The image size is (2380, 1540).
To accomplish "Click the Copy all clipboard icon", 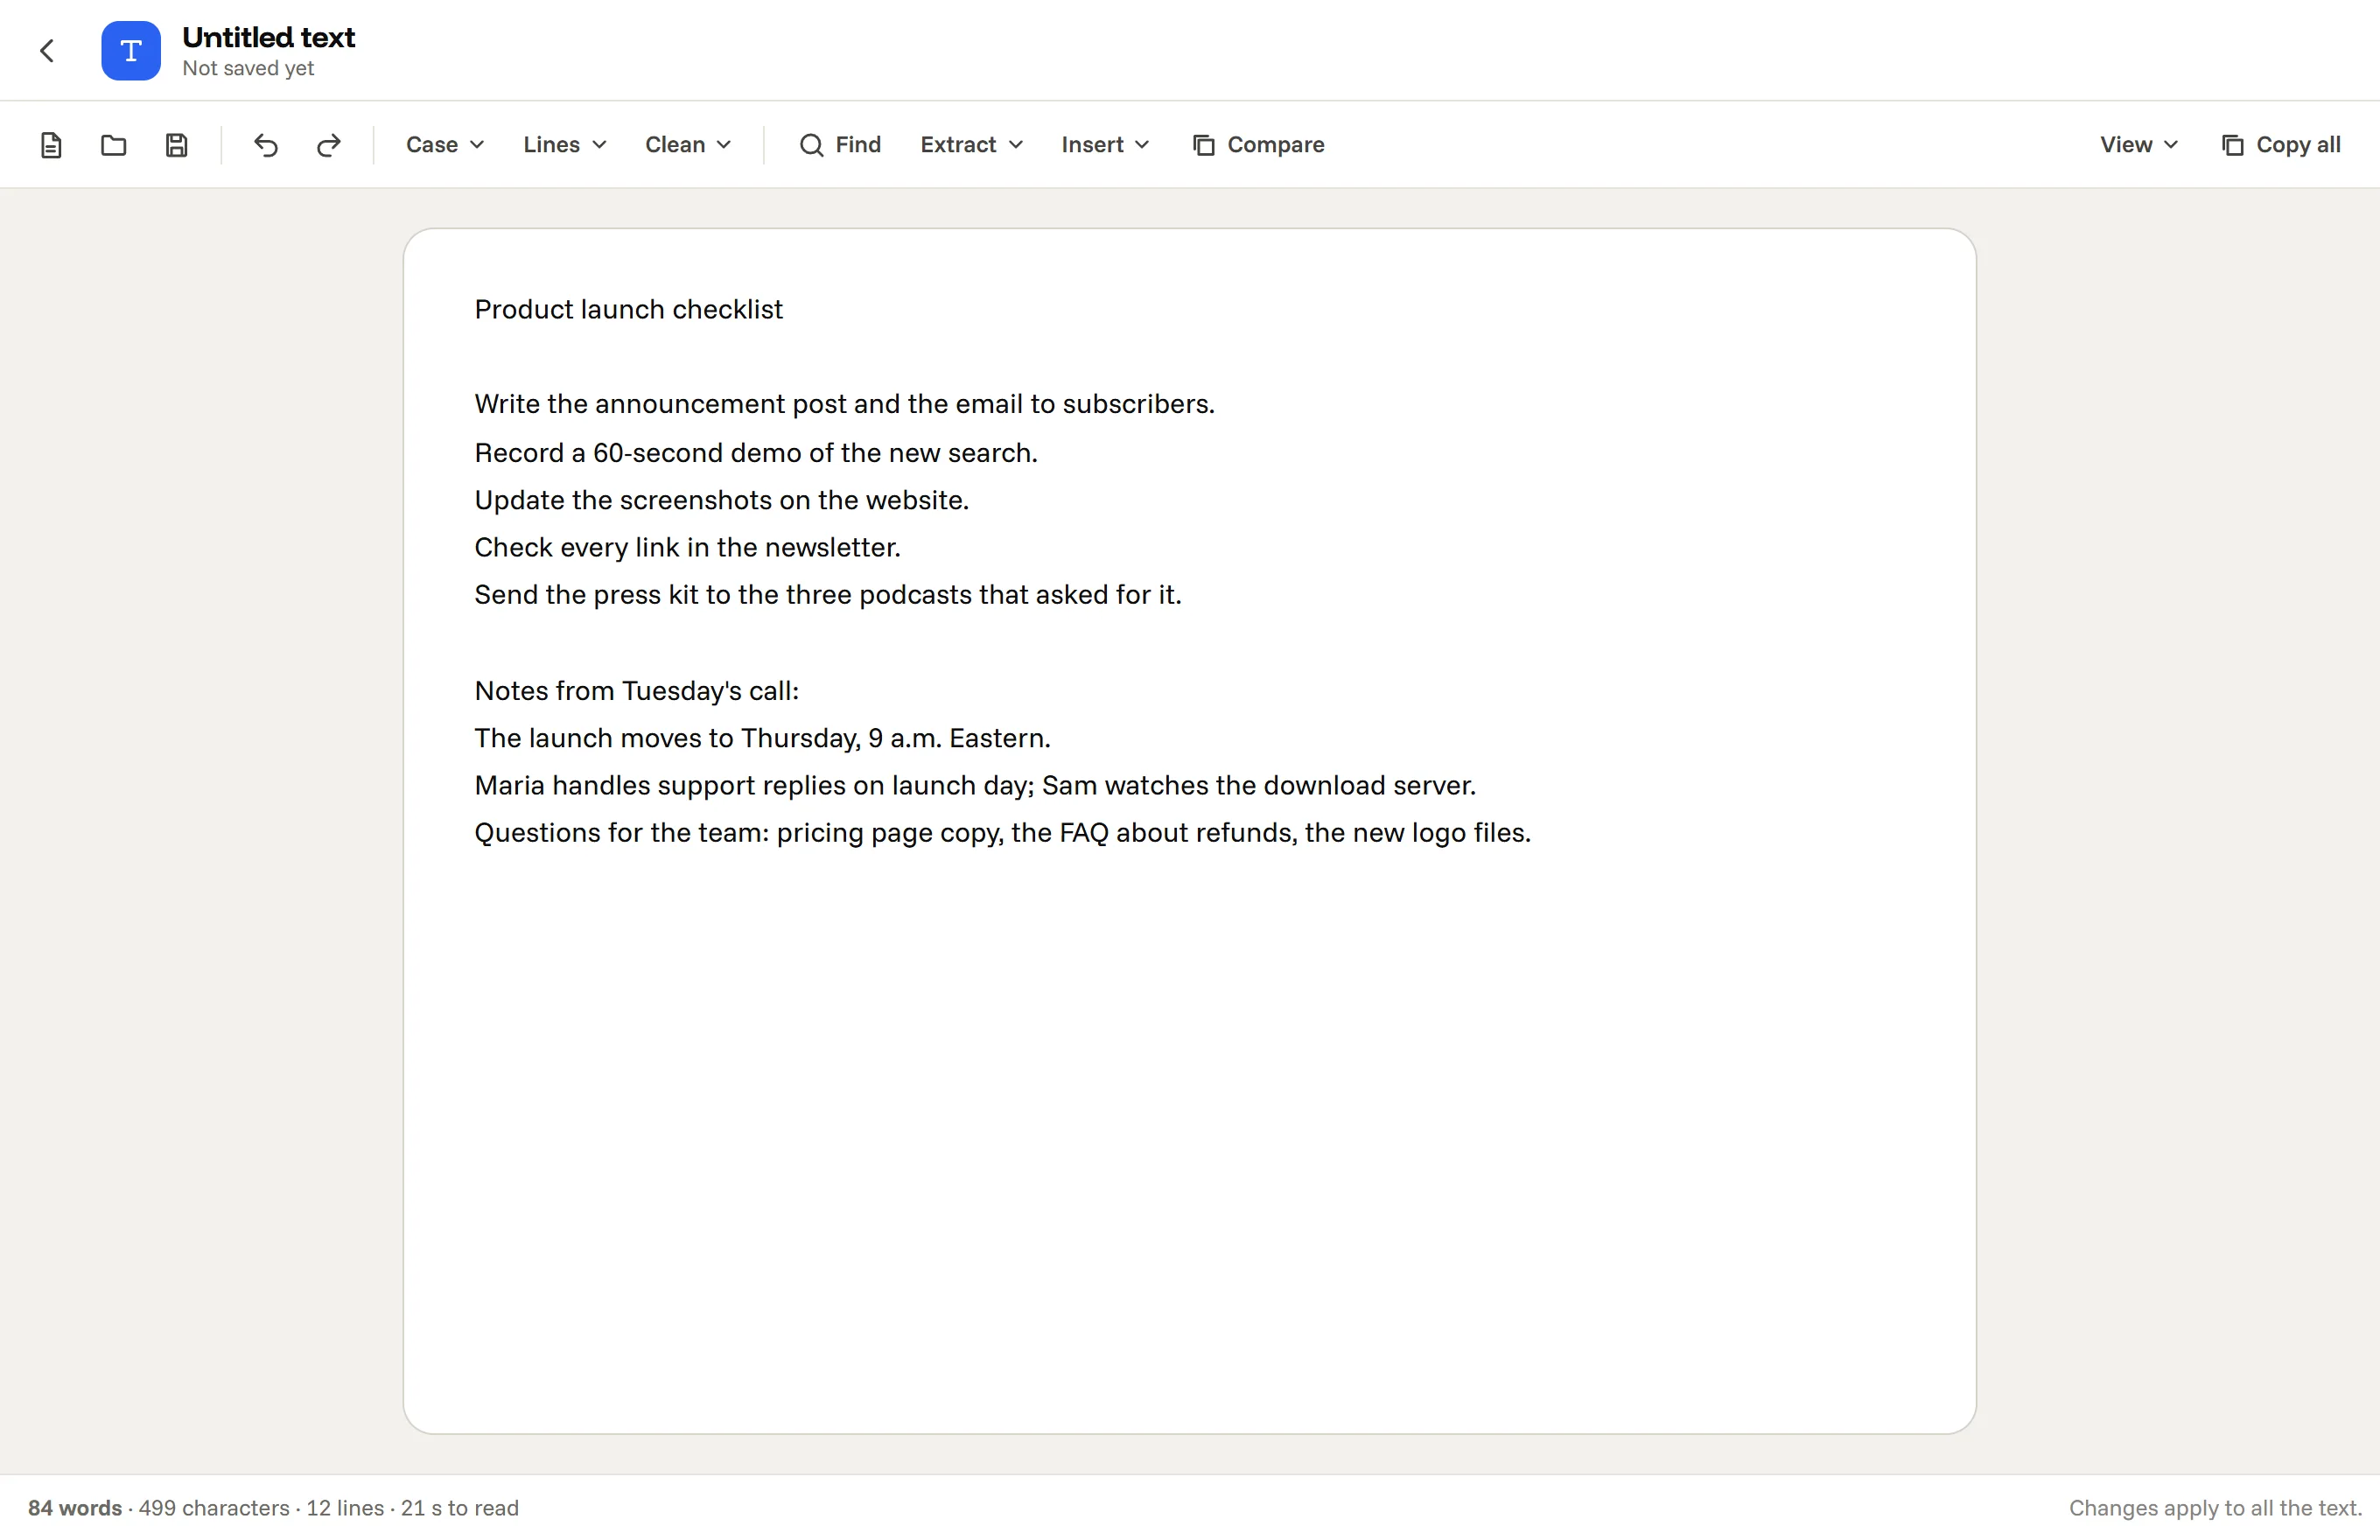I will 2232,145.
